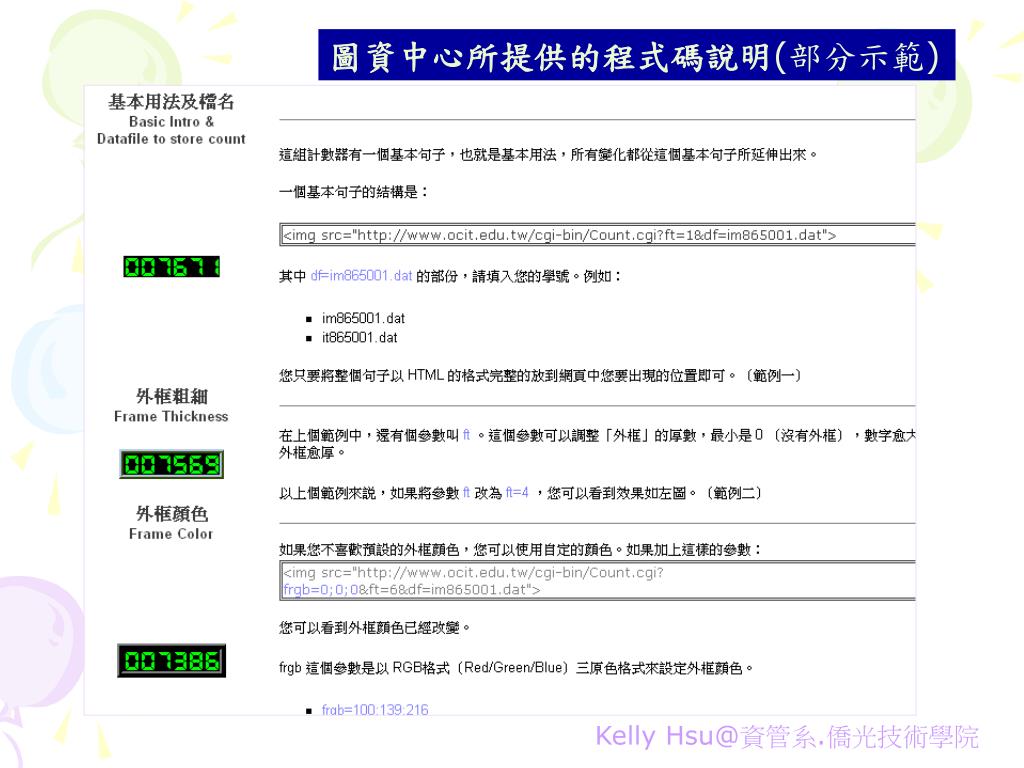Click the （範例一） text
Image resolution: width=1024 pixels, height=768 pixels.
coord(773,375)
